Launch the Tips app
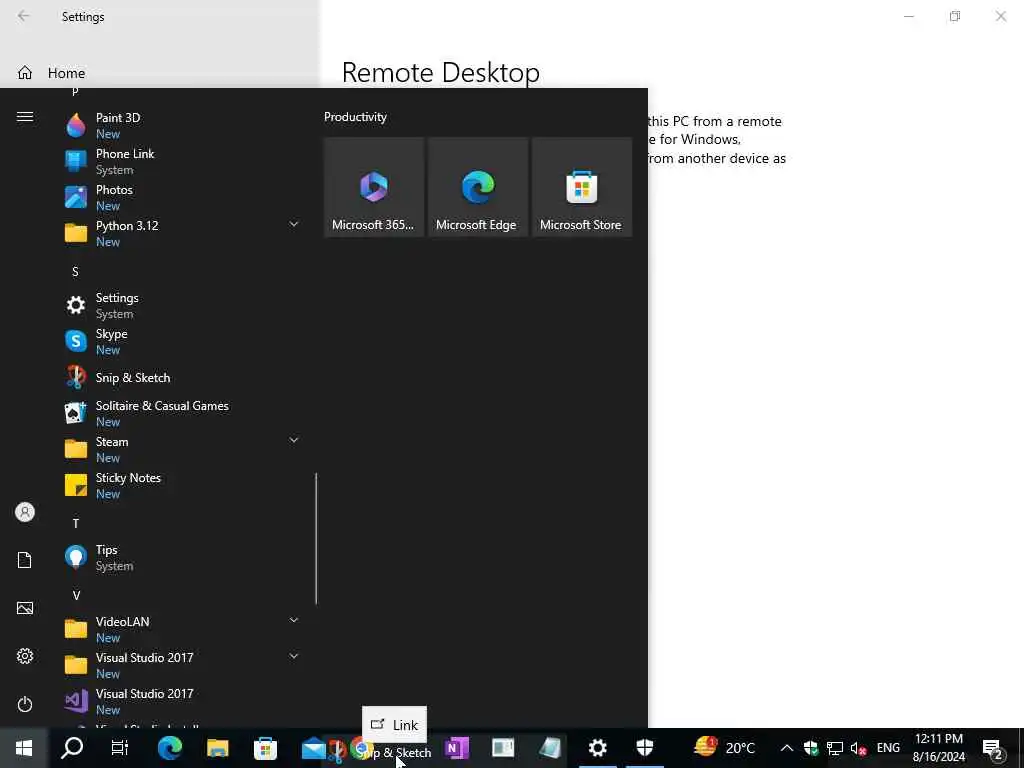This screenshot has height=768, width=1024. point(181,557)
